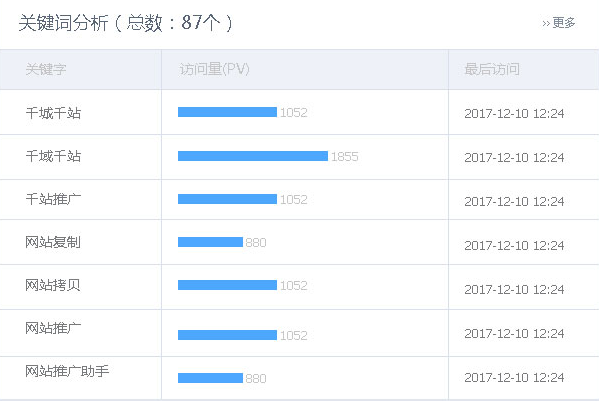The width and height of the screenshot is (599, 401).
Task: Select the 网站推广助手 keyword
Action: (x=67, y=371)
